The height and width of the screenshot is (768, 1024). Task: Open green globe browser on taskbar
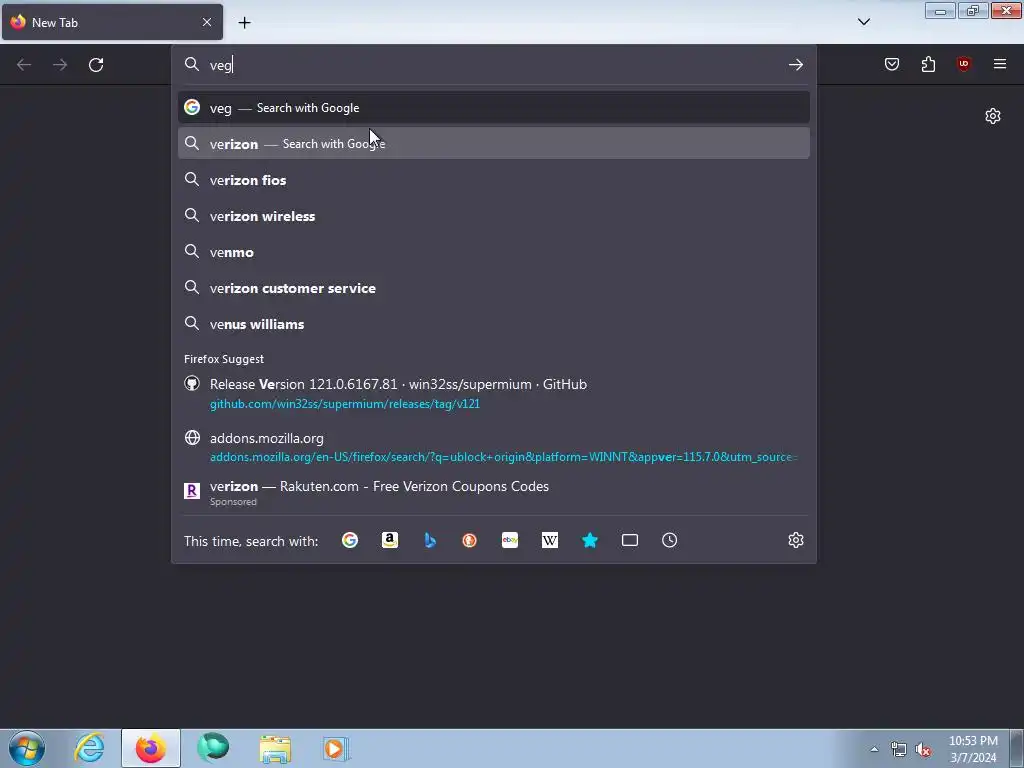click(x=213, y=748)
